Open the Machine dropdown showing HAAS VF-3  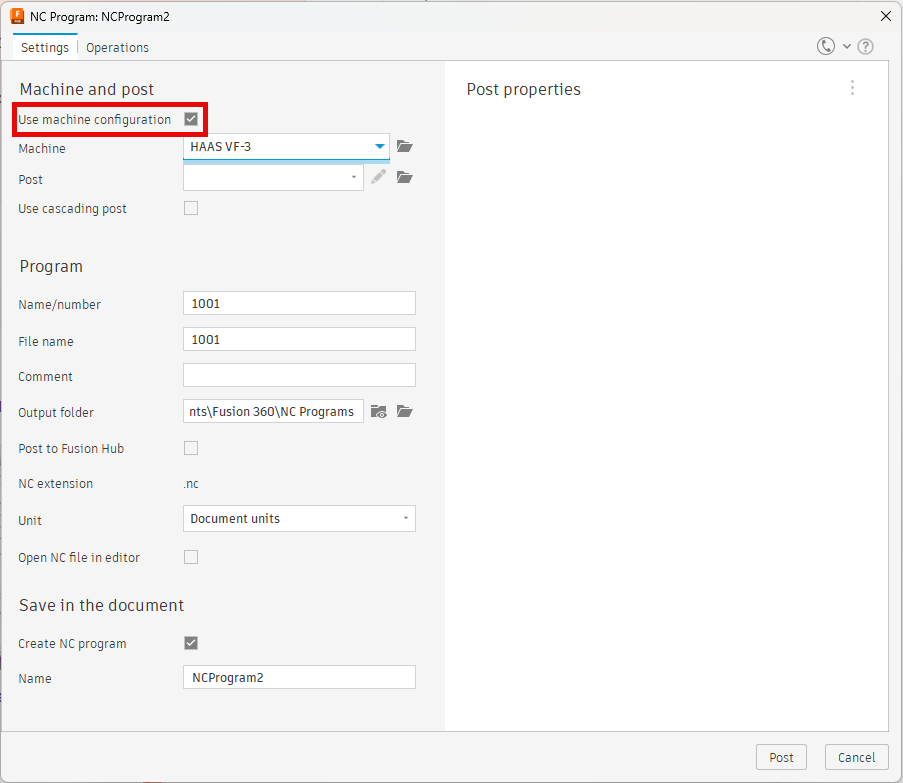pyautogui.click(x=286, y=147)
